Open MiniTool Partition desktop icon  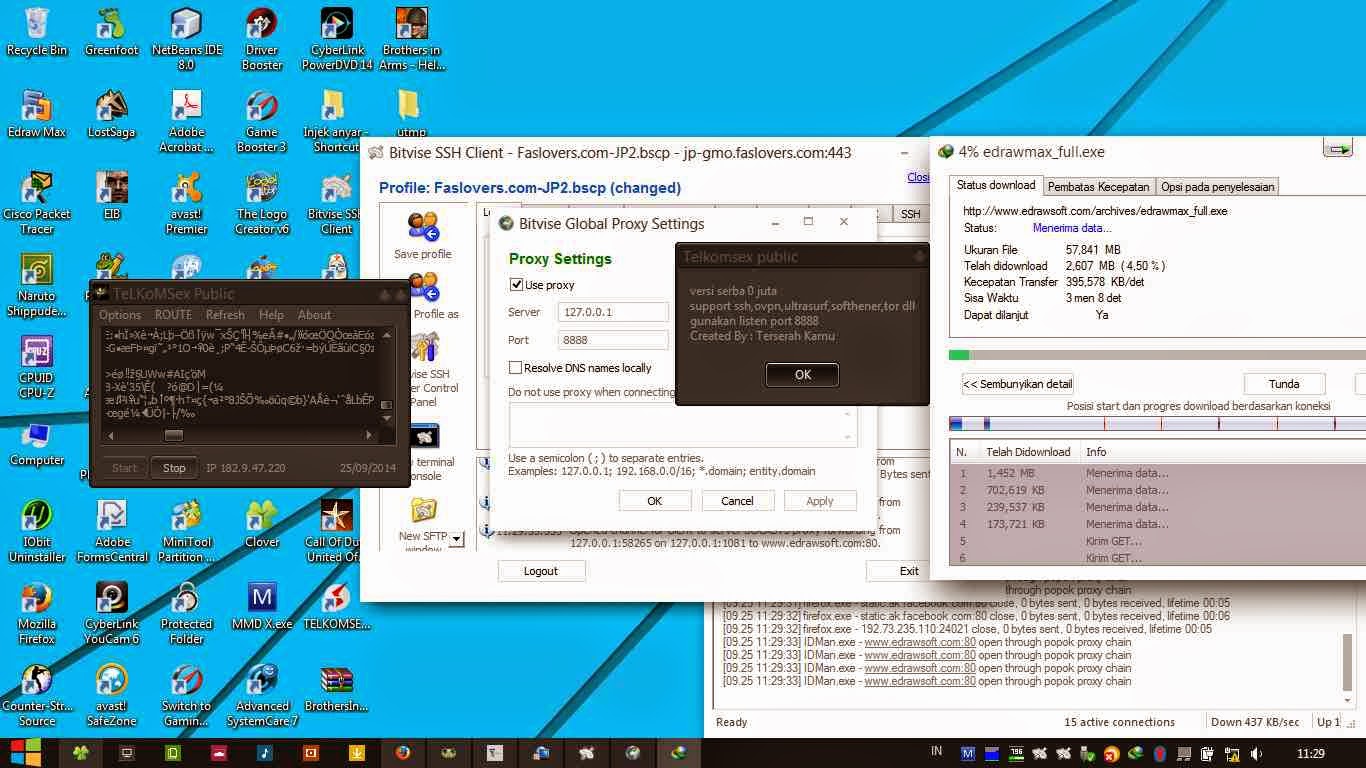tap(187, 530)
